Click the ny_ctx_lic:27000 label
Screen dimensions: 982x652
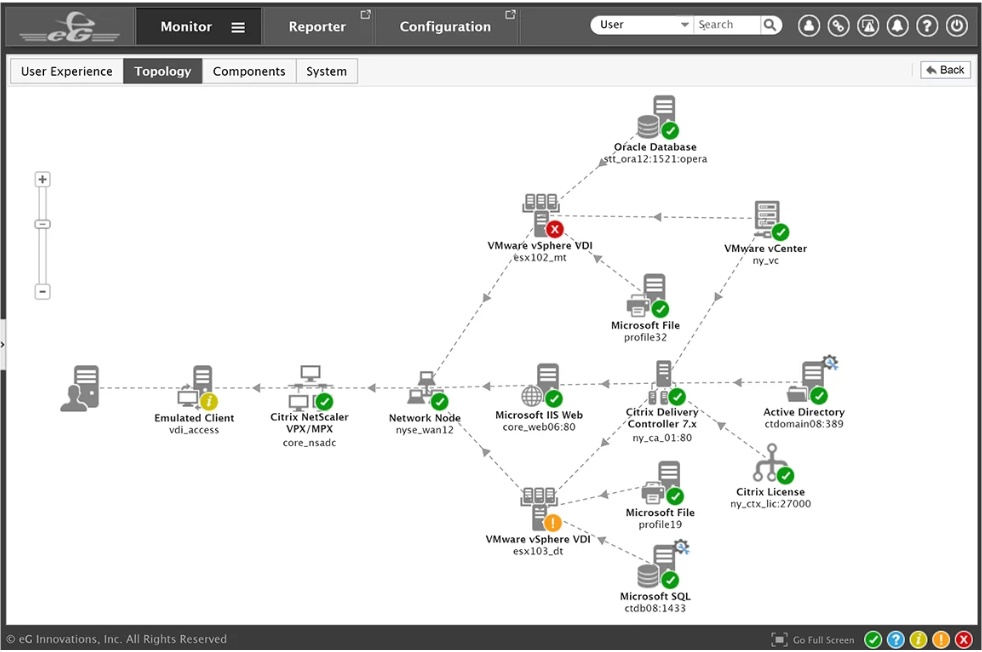[x=770, y=504]
